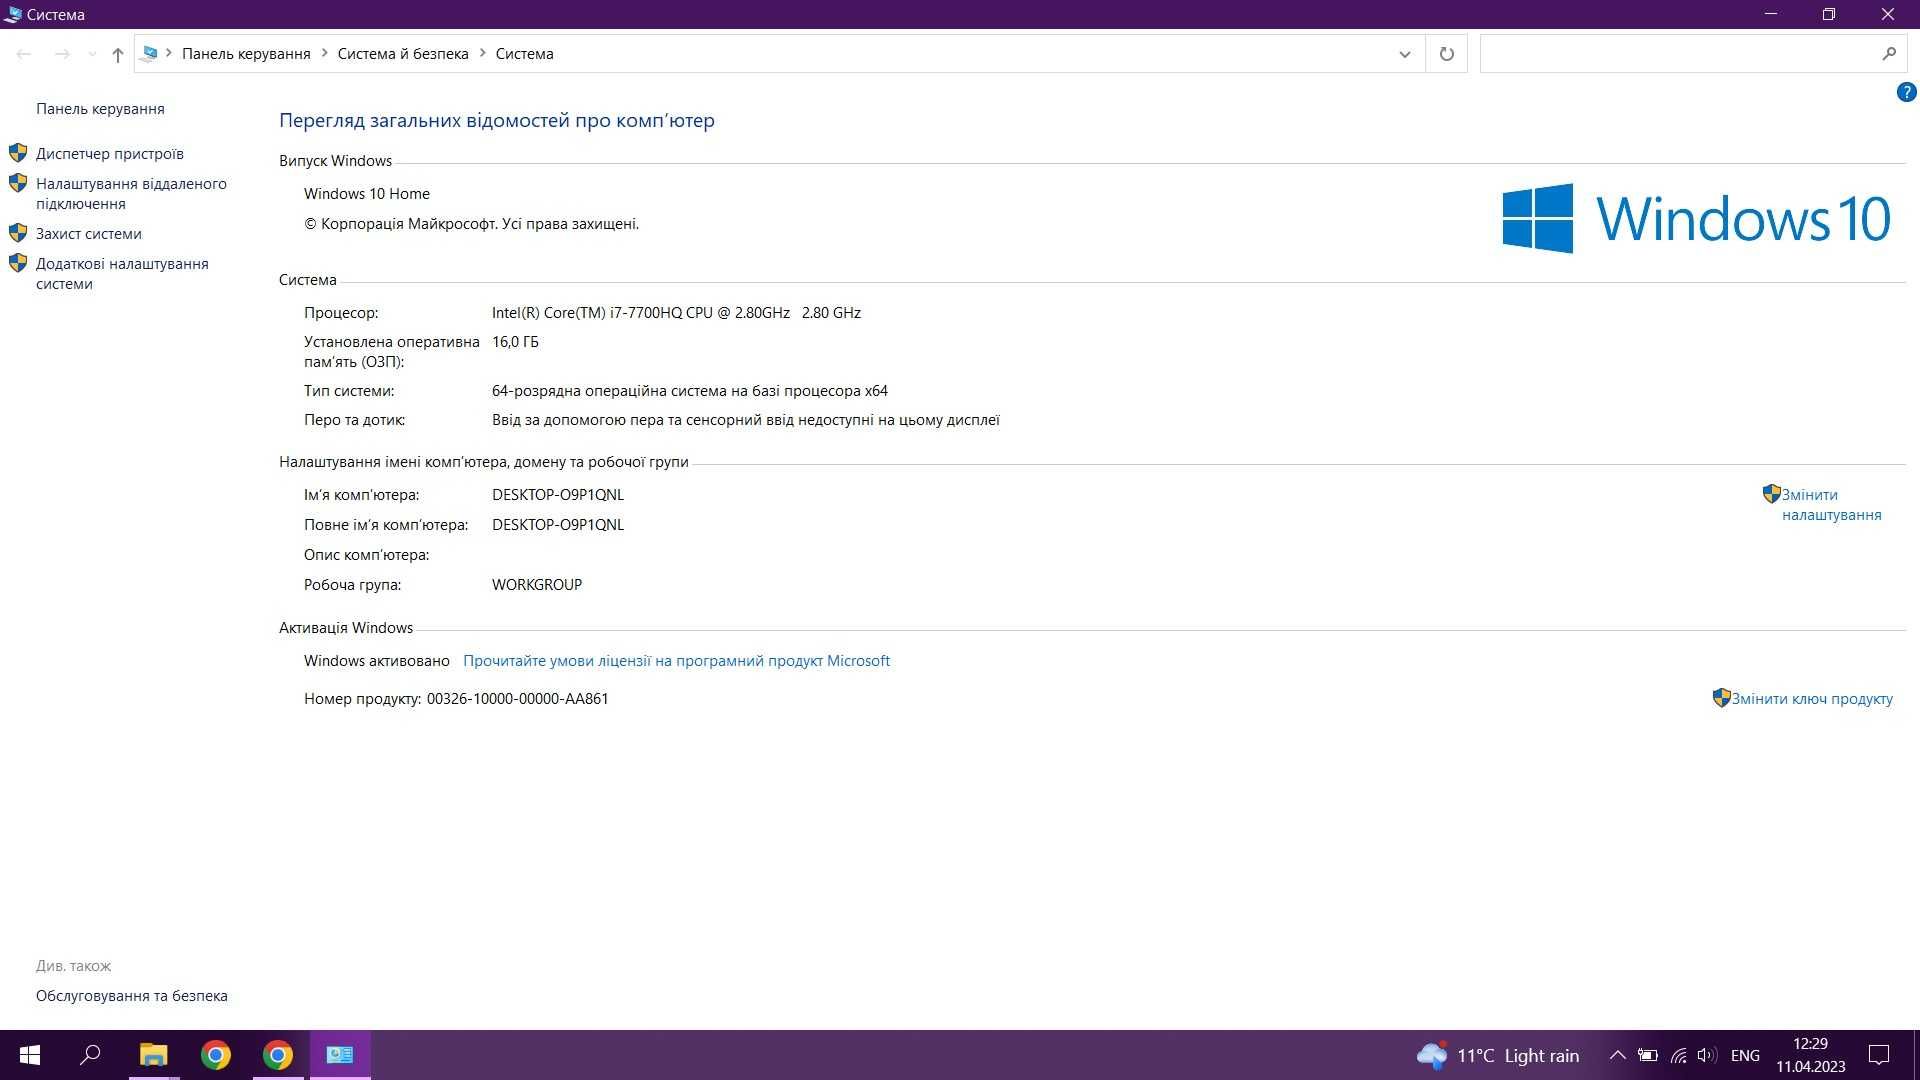Open second Chrome icon in taskbar
The height and width of the screenshot is (1080, 1920).
coord(278,1055)
